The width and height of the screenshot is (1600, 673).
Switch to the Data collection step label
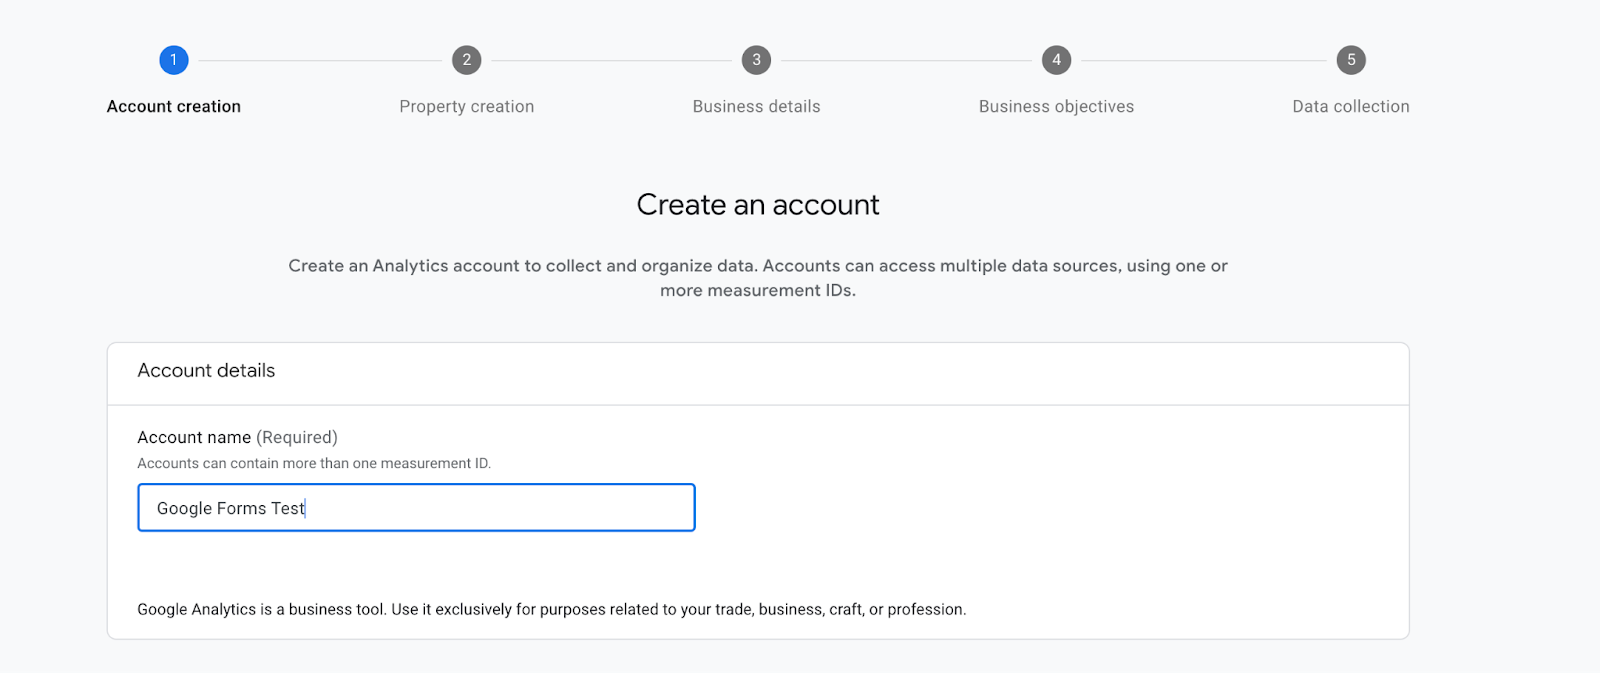(1351, 106)
